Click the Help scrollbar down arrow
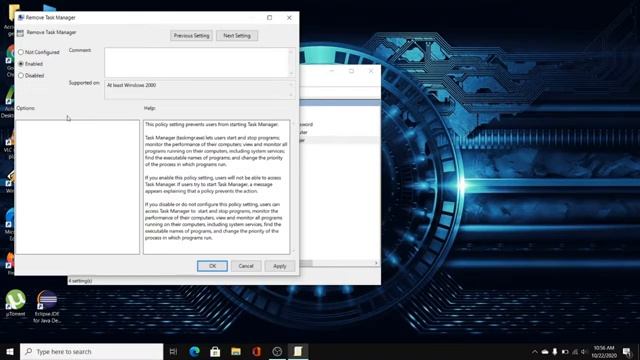The height and width of the screenshot is (360, 640). 293,251
